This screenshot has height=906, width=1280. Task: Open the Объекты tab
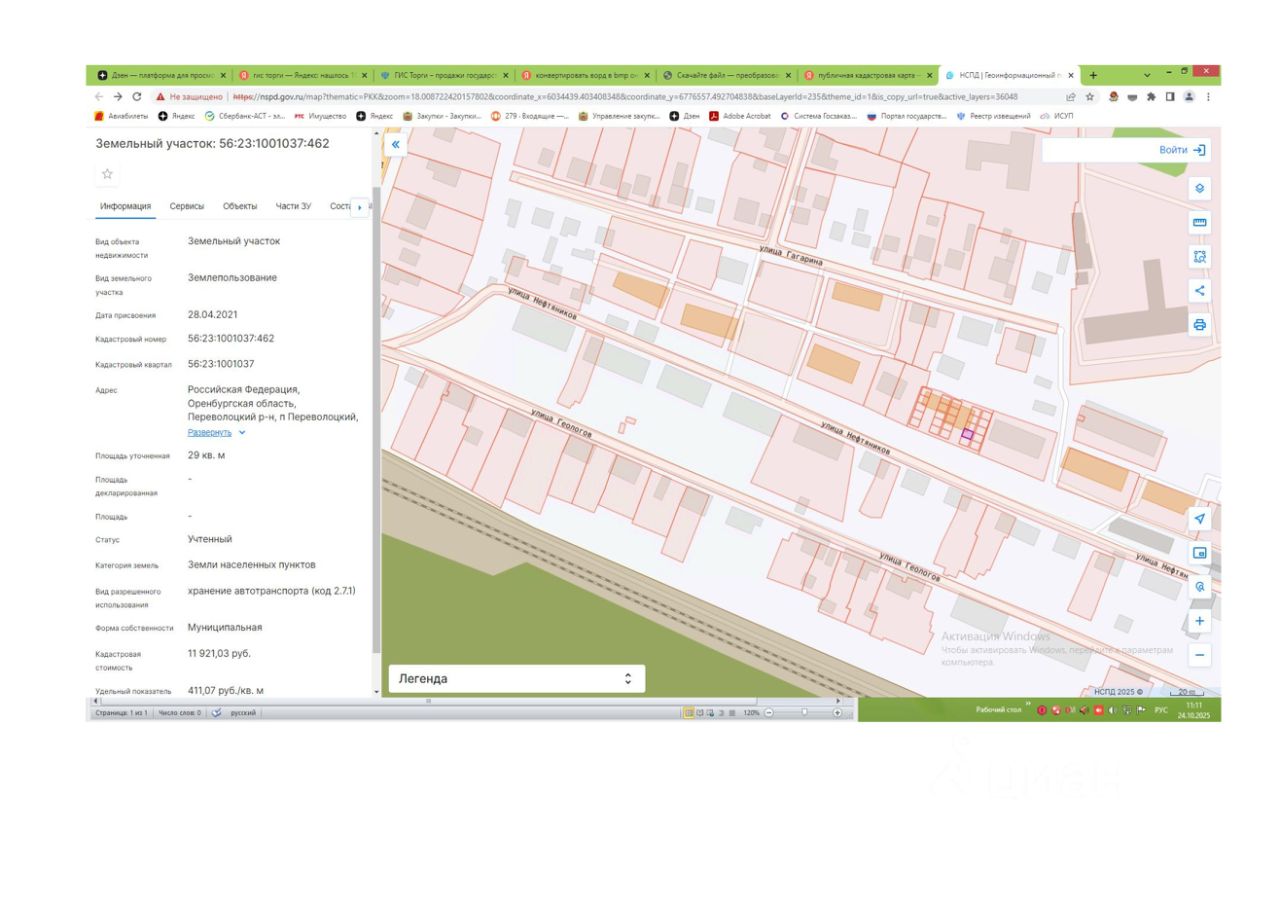coord(240,207)
